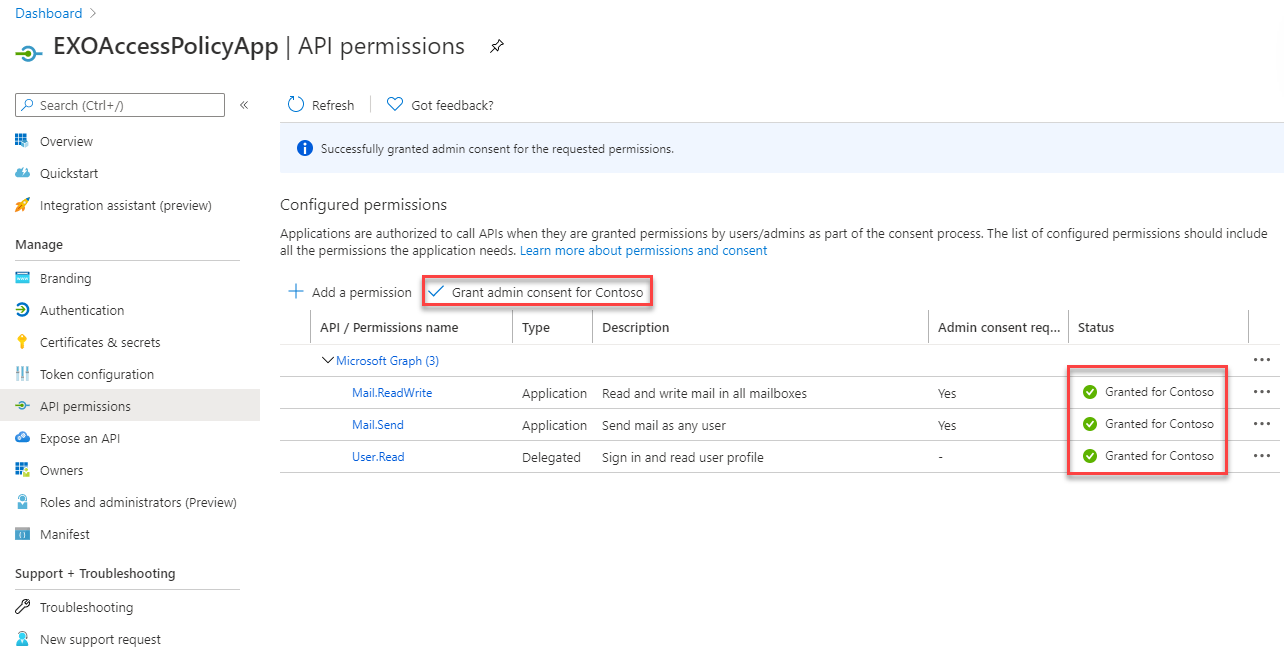Collapse the Microsoft Graph (3) group
1284x663 pixels.
327,360
